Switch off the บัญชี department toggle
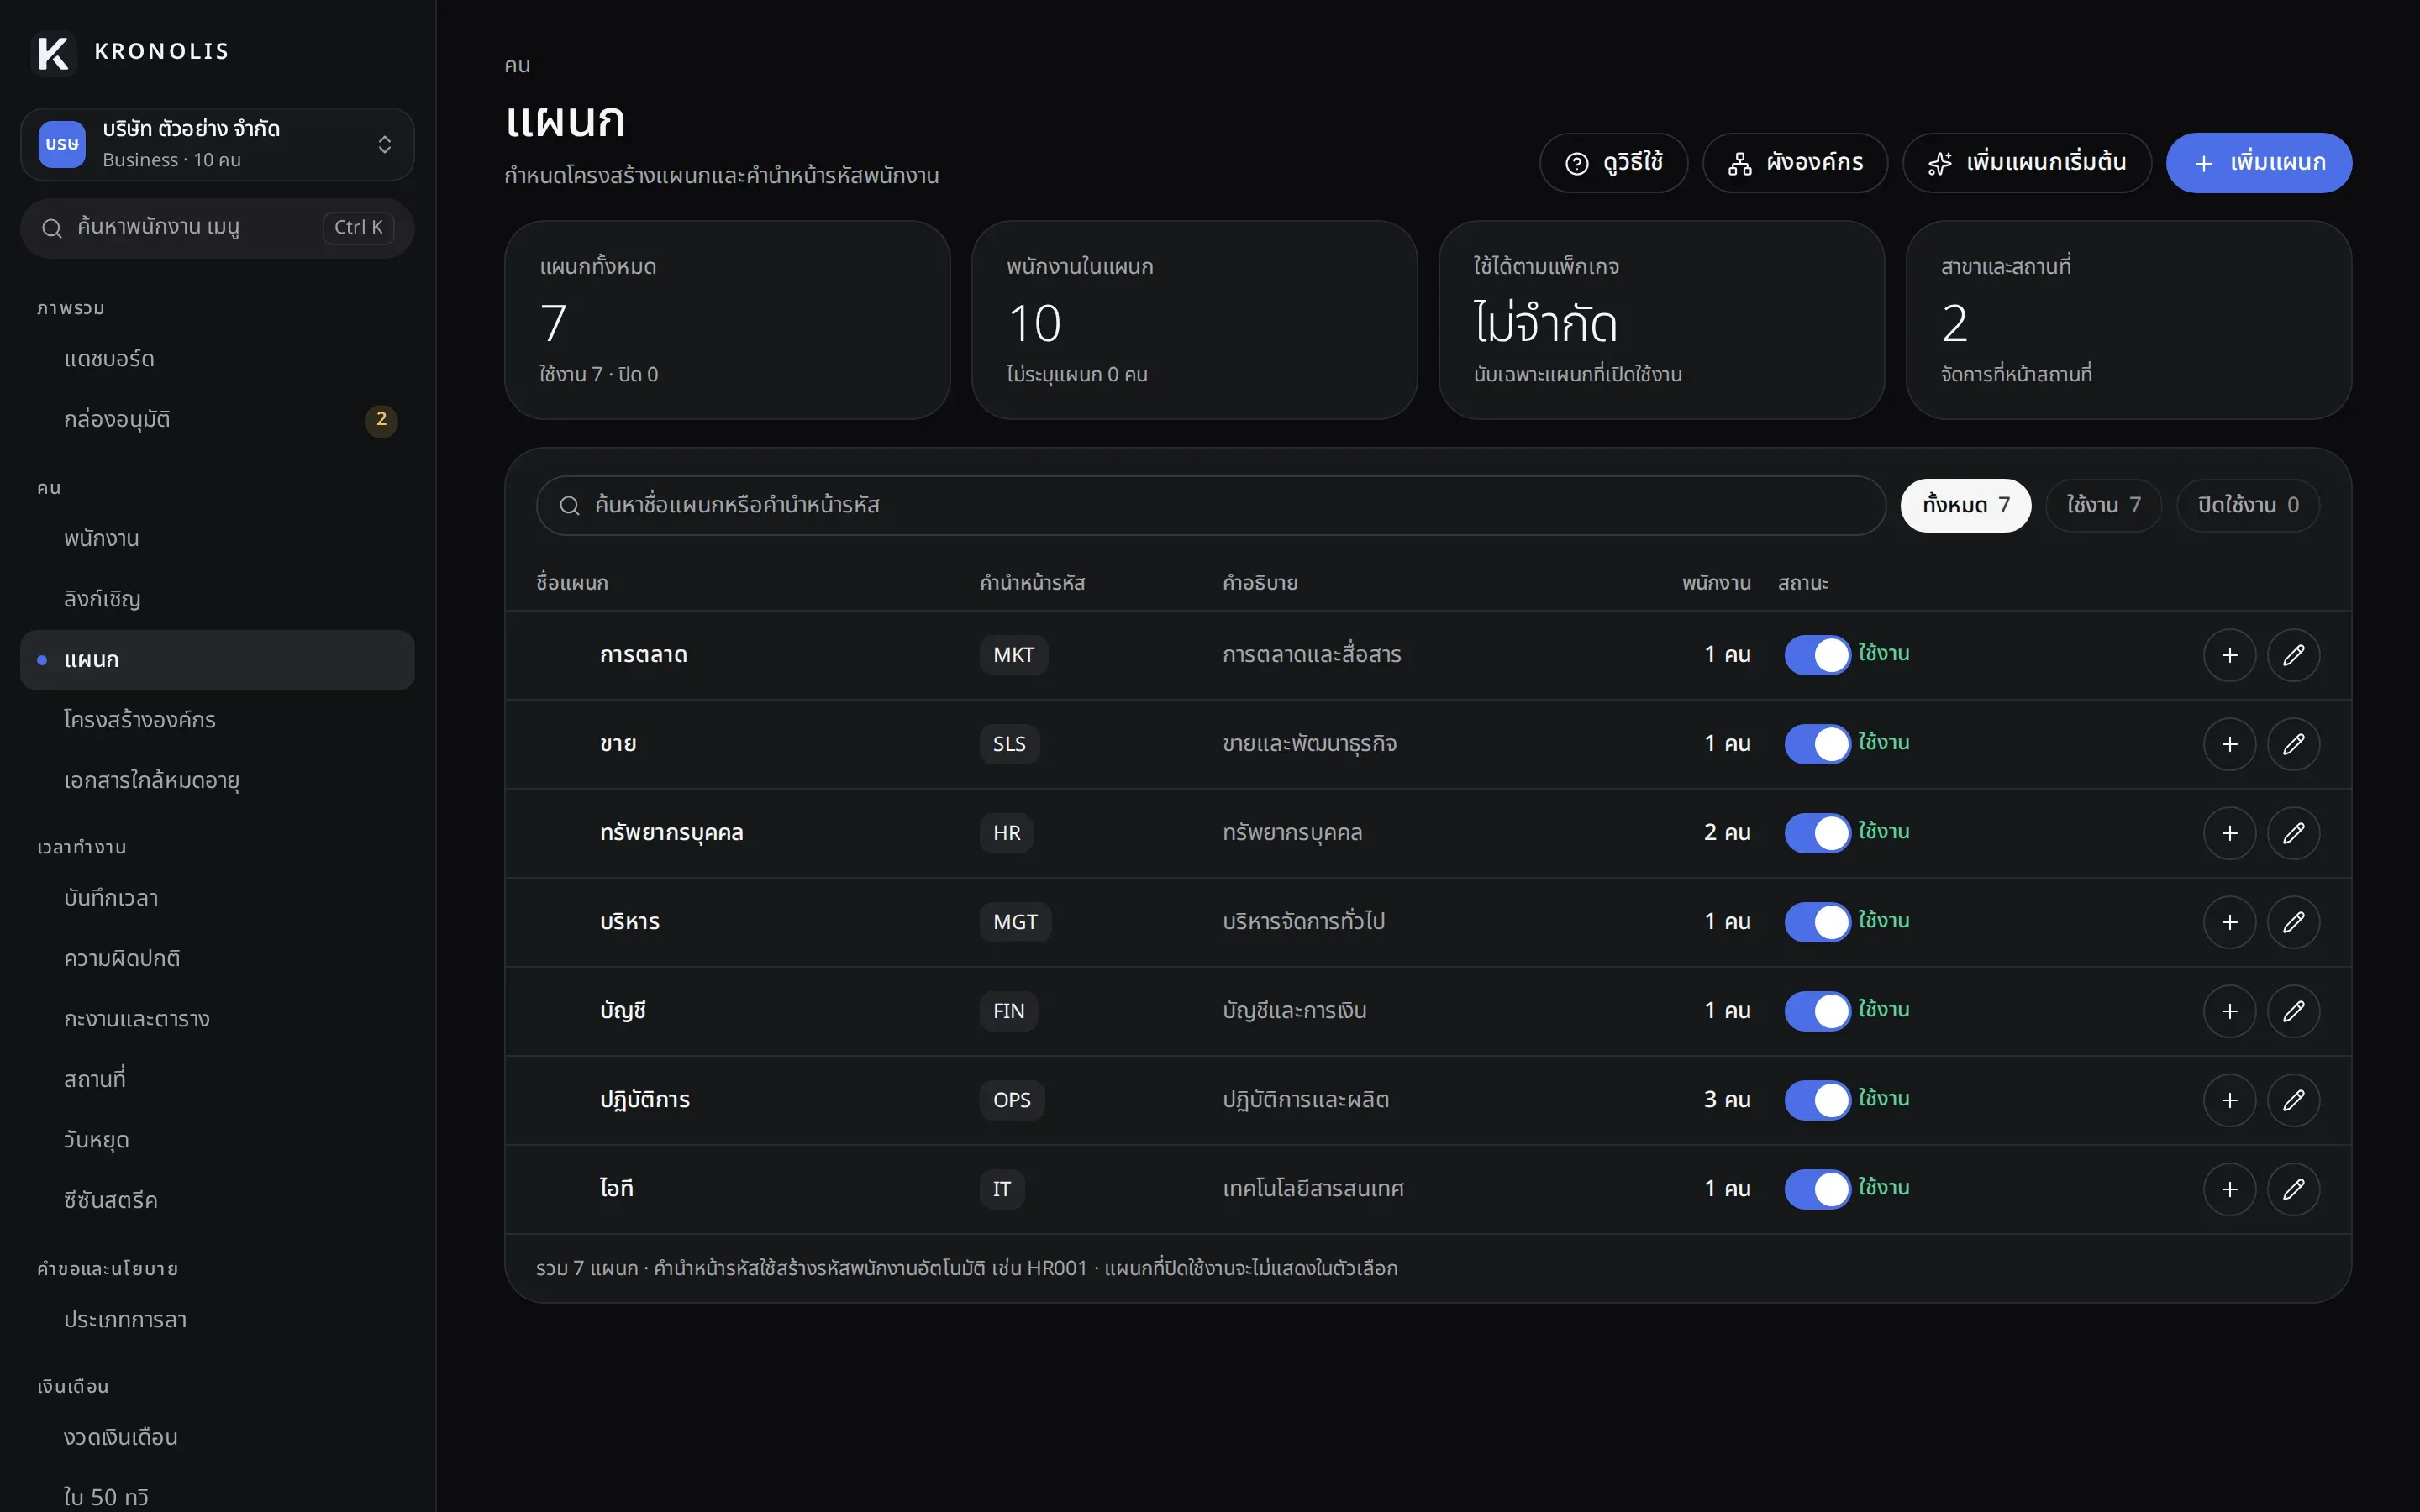The height and width of the screenshot is (1512, 2420). click(1817, 1011)
